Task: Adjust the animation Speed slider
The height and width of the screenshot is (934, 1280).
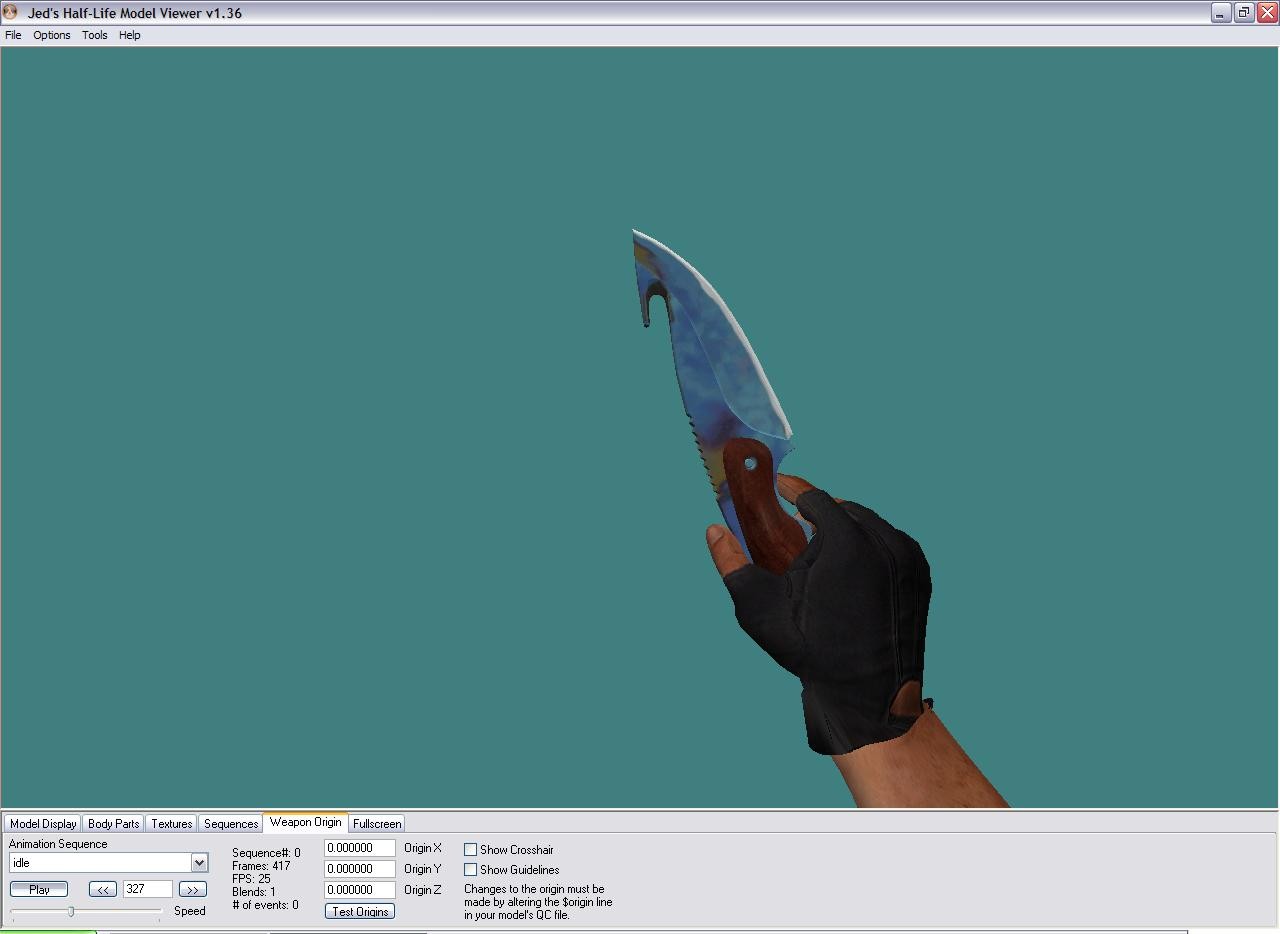Action: click(70, 911)
